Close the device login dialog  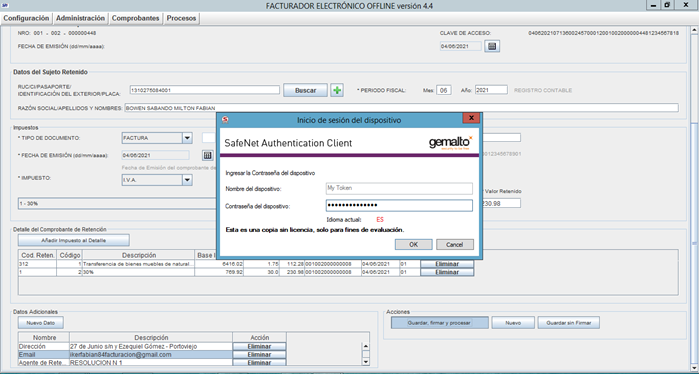click(x=471, y=118)
